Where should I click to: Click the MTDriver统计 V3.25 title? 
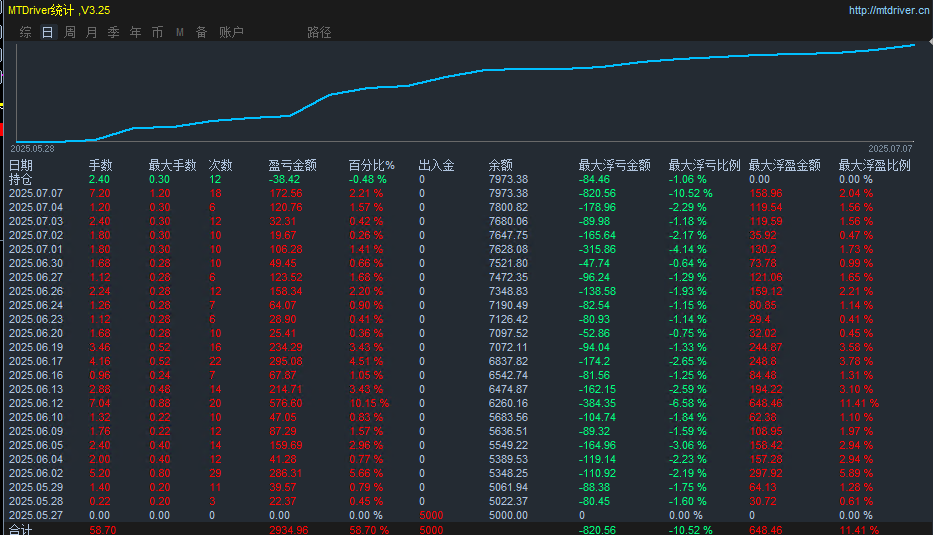click(x=59, y=10)
